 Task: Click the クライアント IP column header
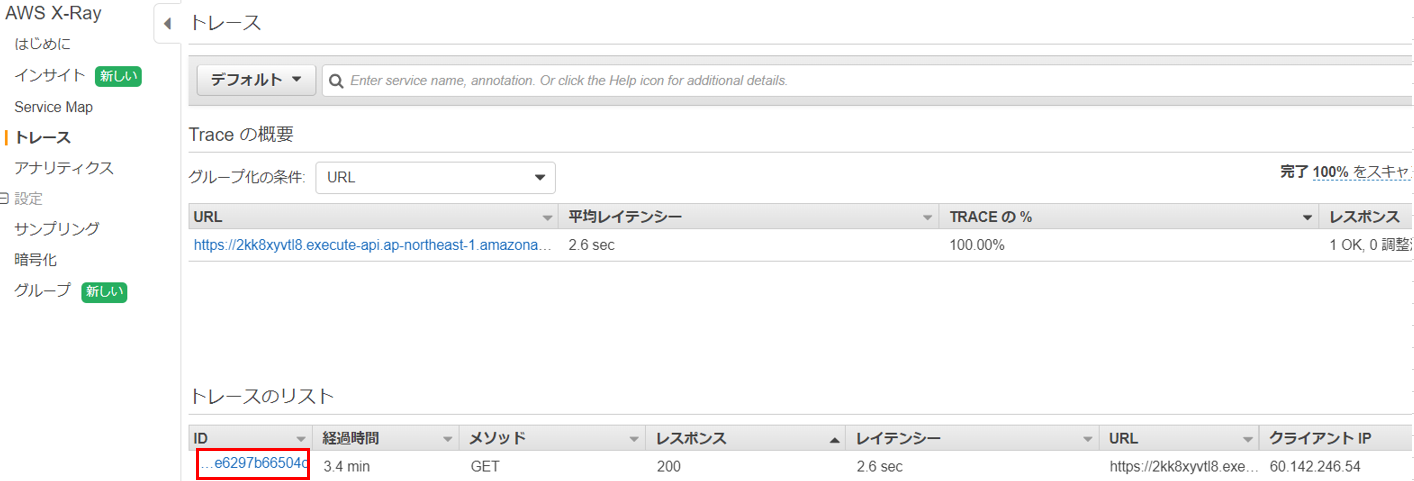coord(1337,438)
